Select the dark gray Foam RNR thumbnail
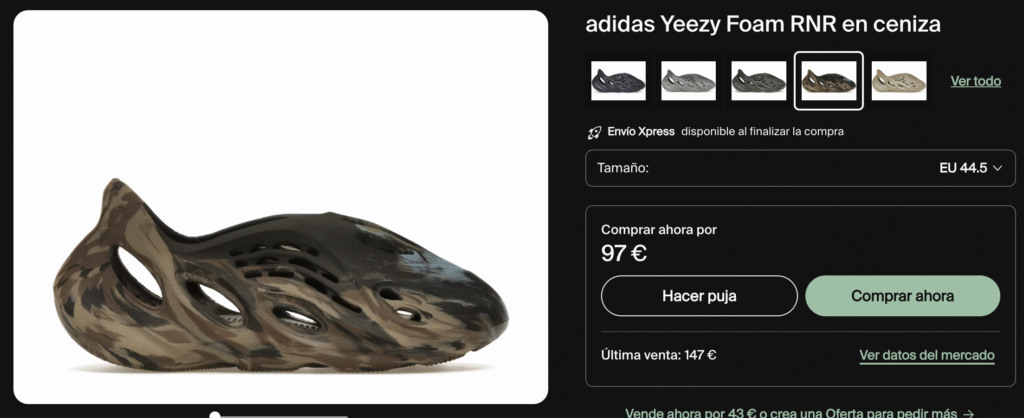This screenshot has height=418, width=1024. (x=758, y=80)
